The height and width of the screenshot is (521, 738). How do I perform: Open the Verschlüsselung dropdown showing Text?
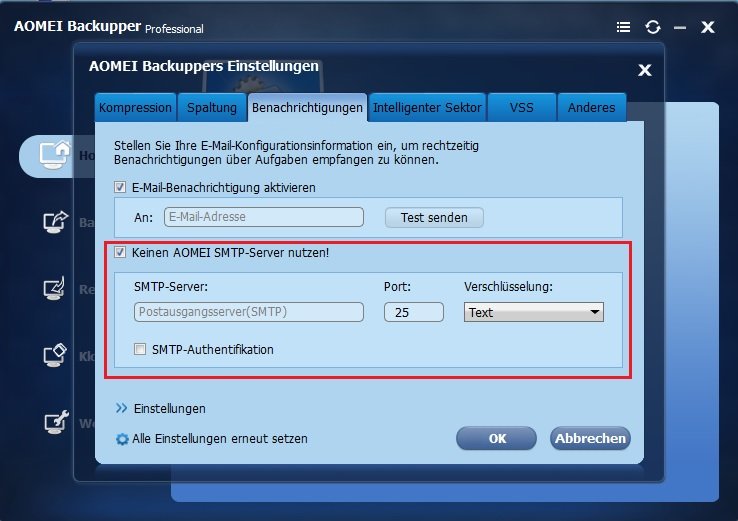pos(534,312)
